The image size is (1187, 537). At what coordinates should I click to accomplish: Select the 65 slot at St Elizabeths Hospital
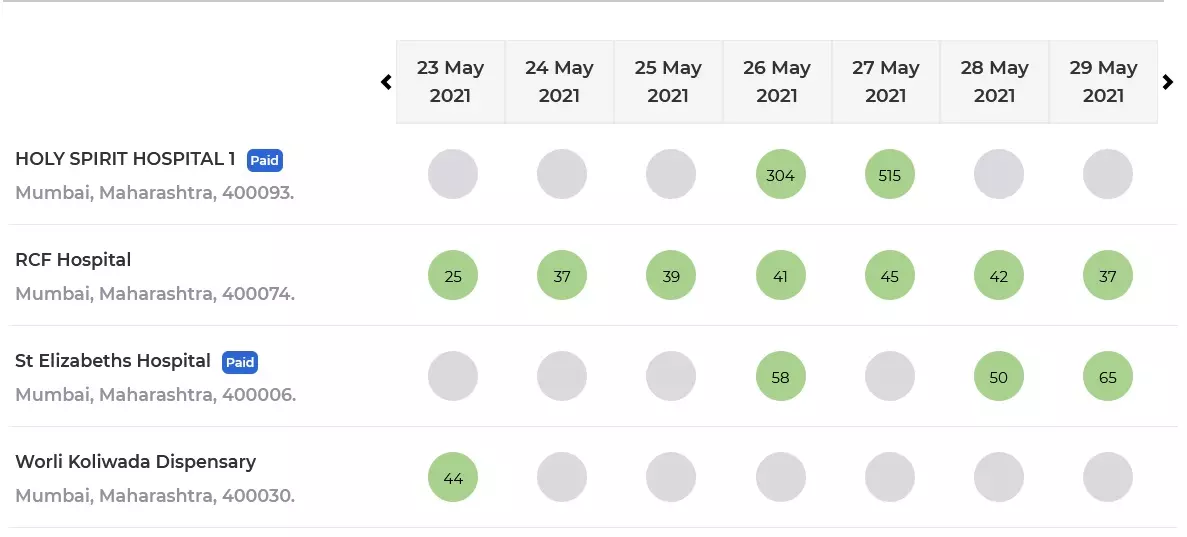[1108, 376]
